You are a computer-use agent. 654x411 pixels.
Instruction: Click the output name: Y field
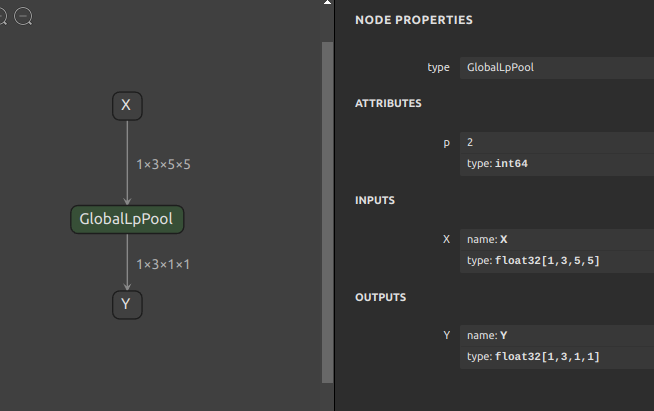point(557,335)
